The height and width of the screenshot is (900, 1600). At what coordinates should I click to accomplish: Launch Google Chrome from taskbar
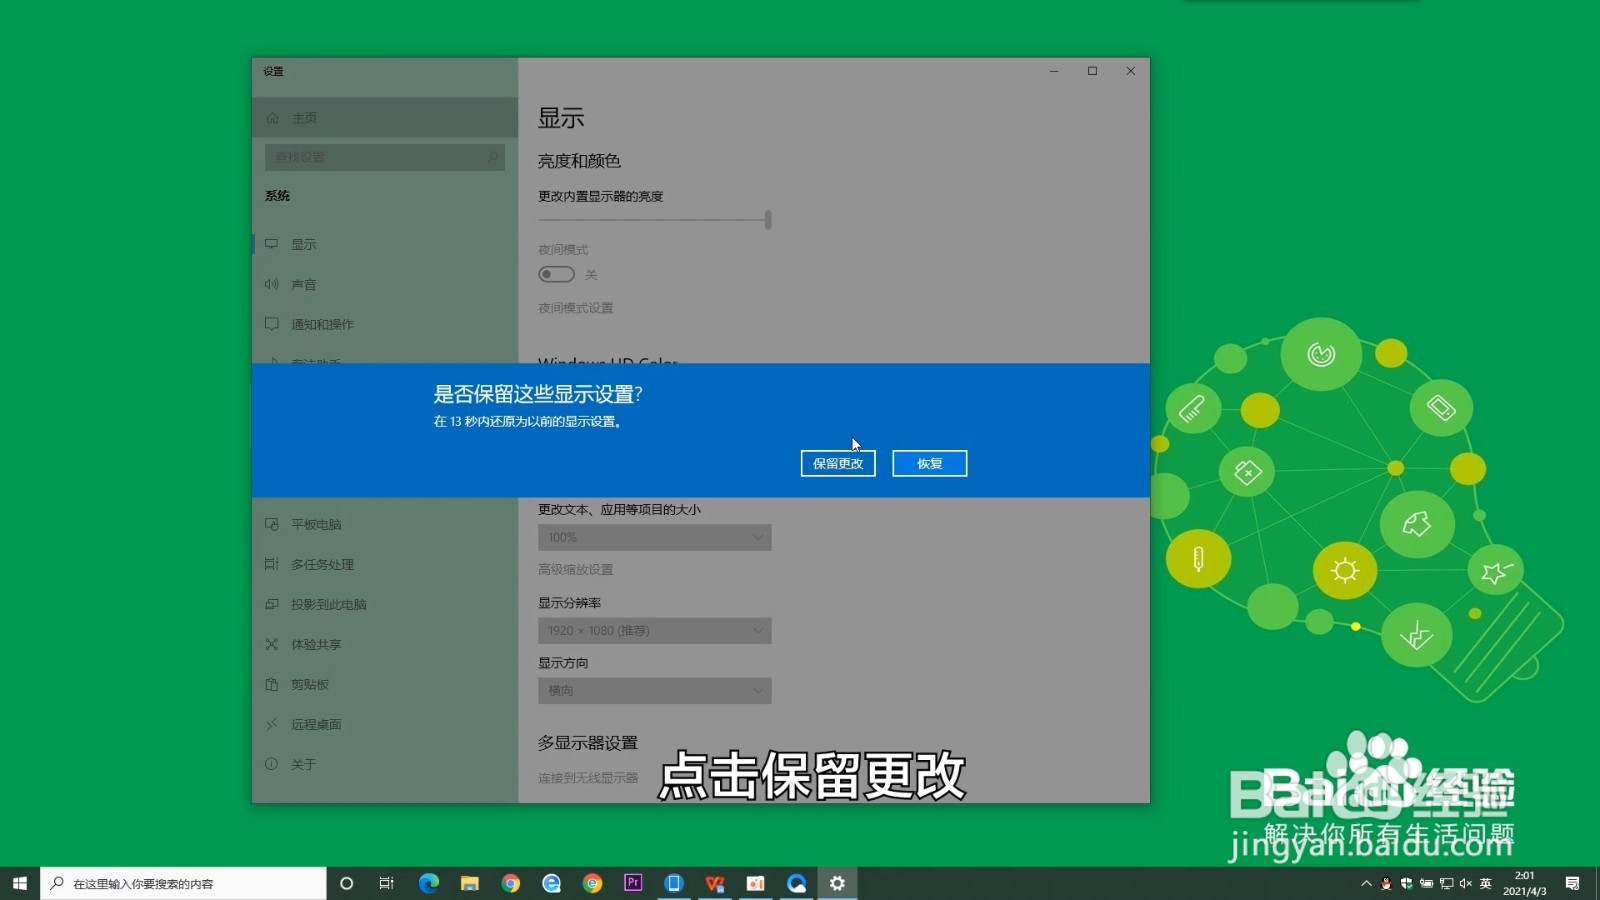[510, 883]
